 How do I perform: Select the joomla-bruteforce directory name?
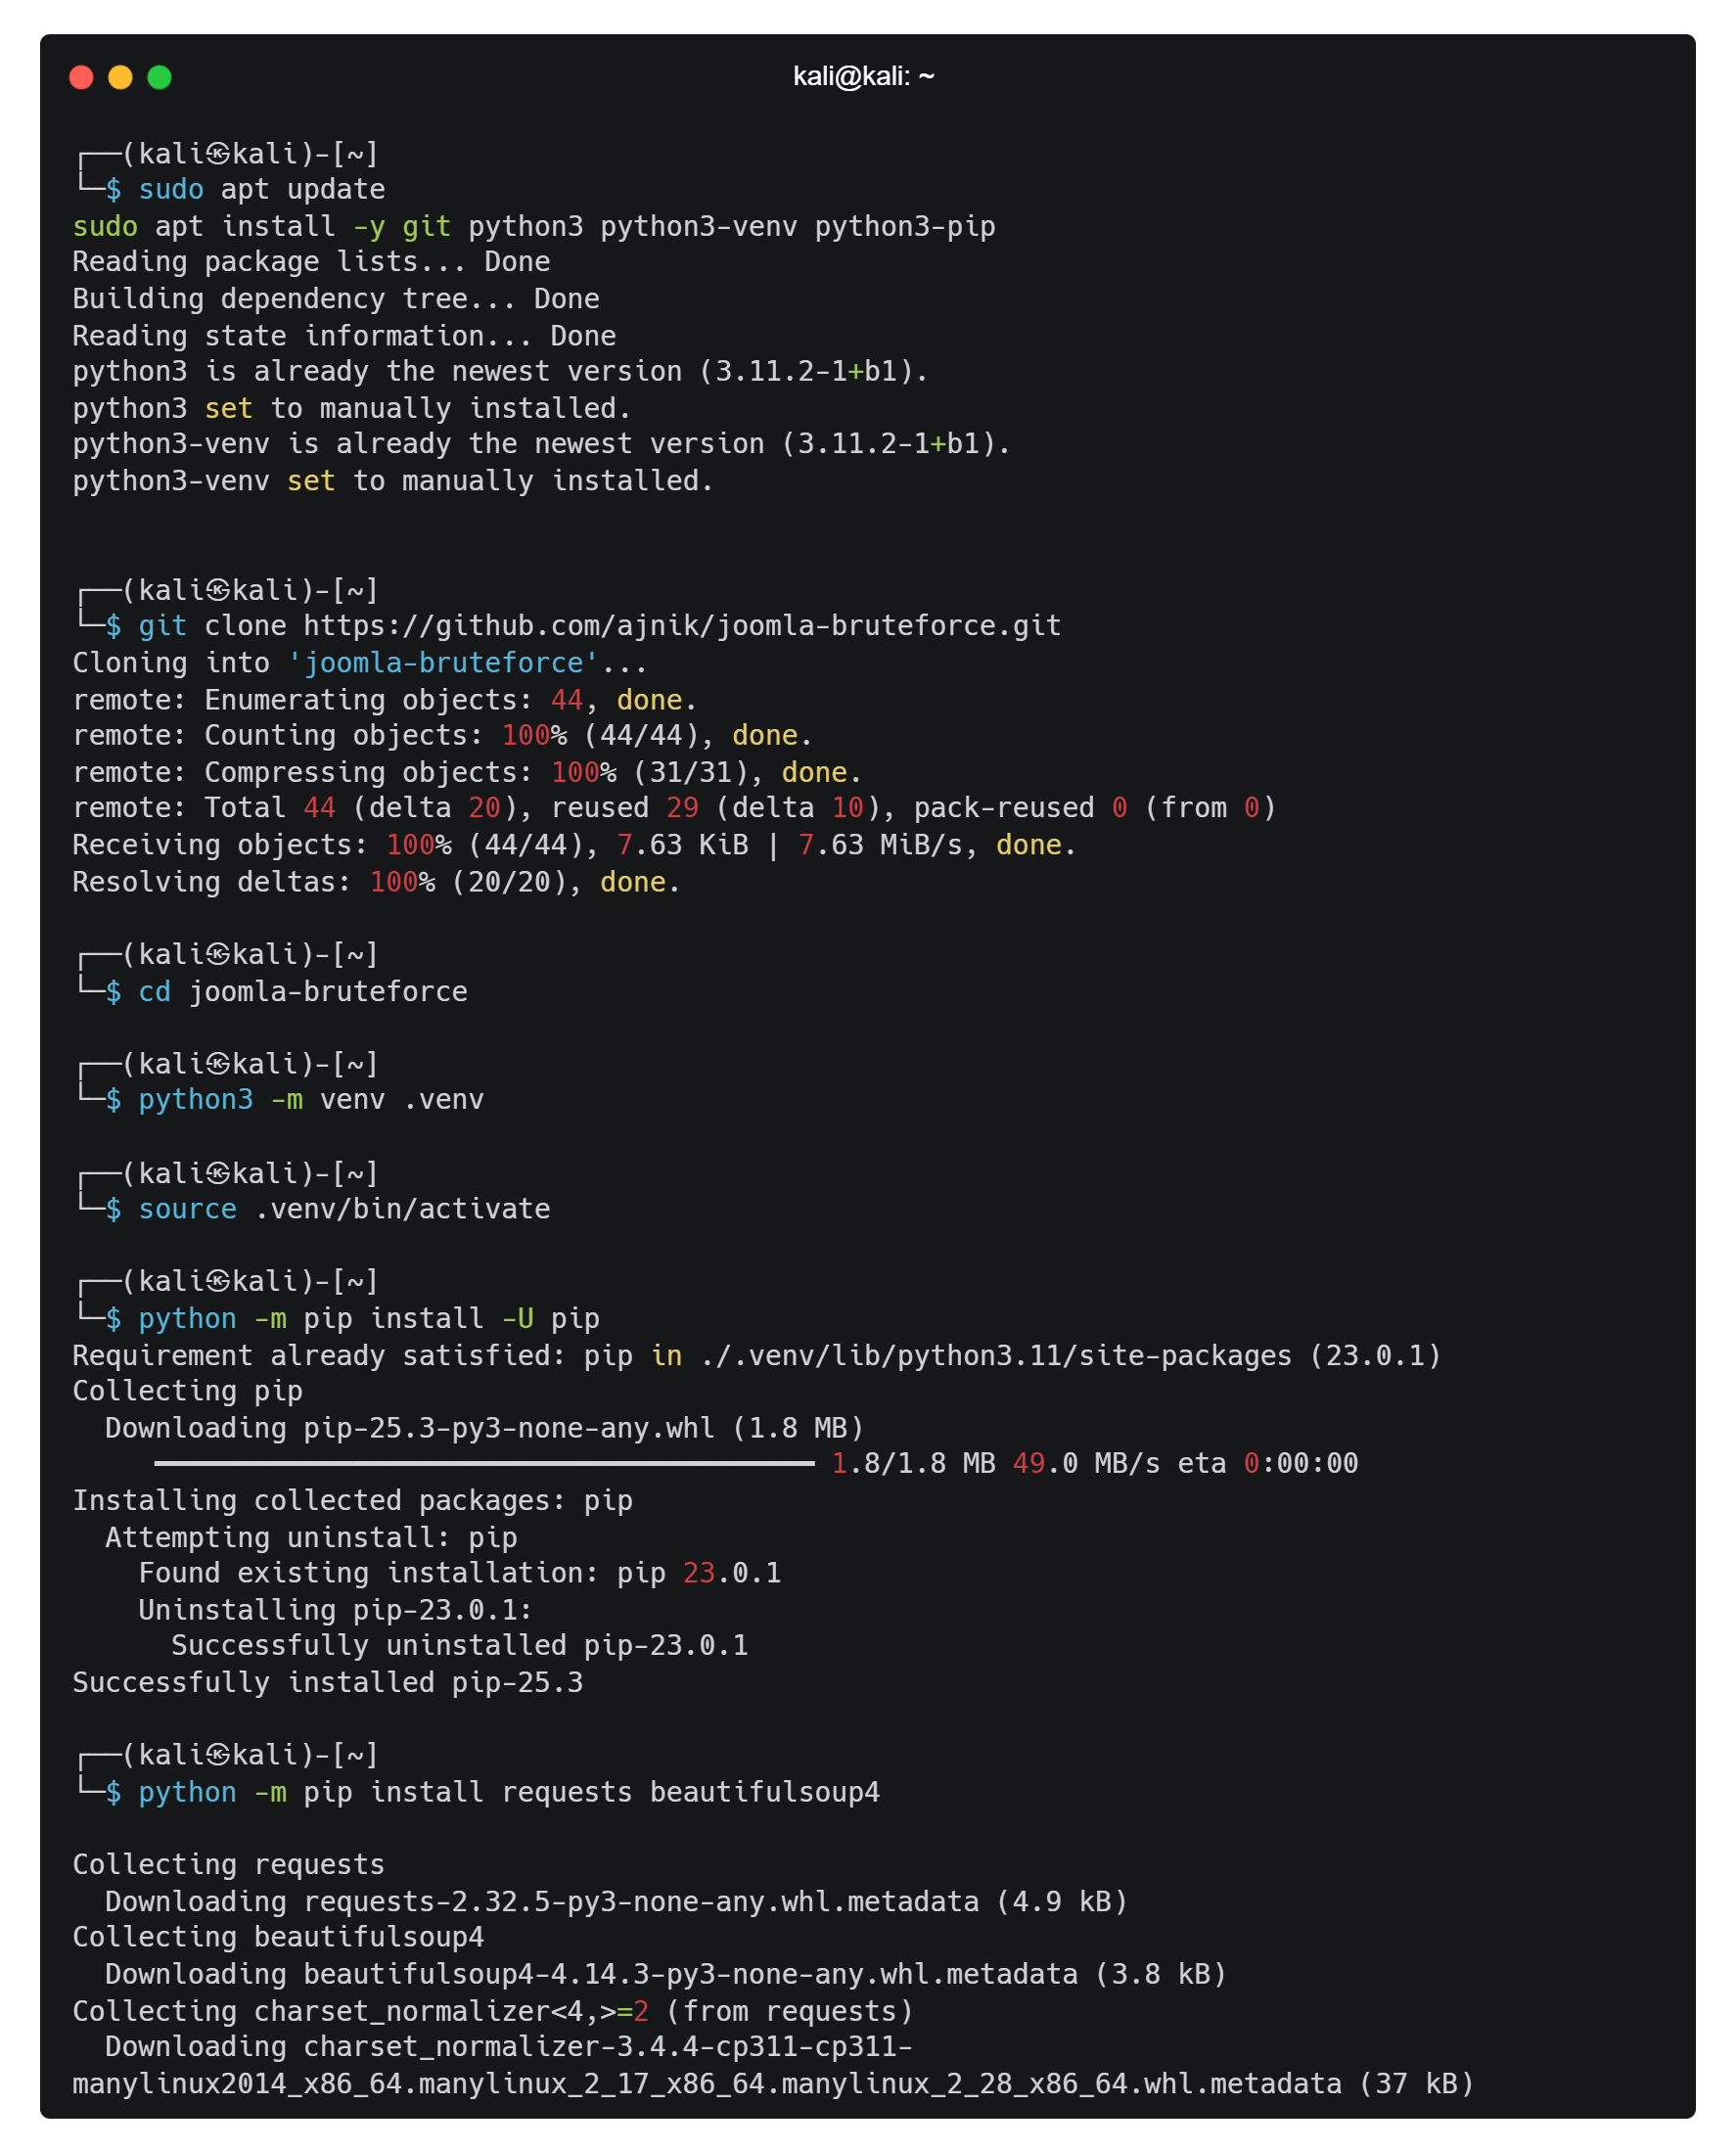click(328, 991)
